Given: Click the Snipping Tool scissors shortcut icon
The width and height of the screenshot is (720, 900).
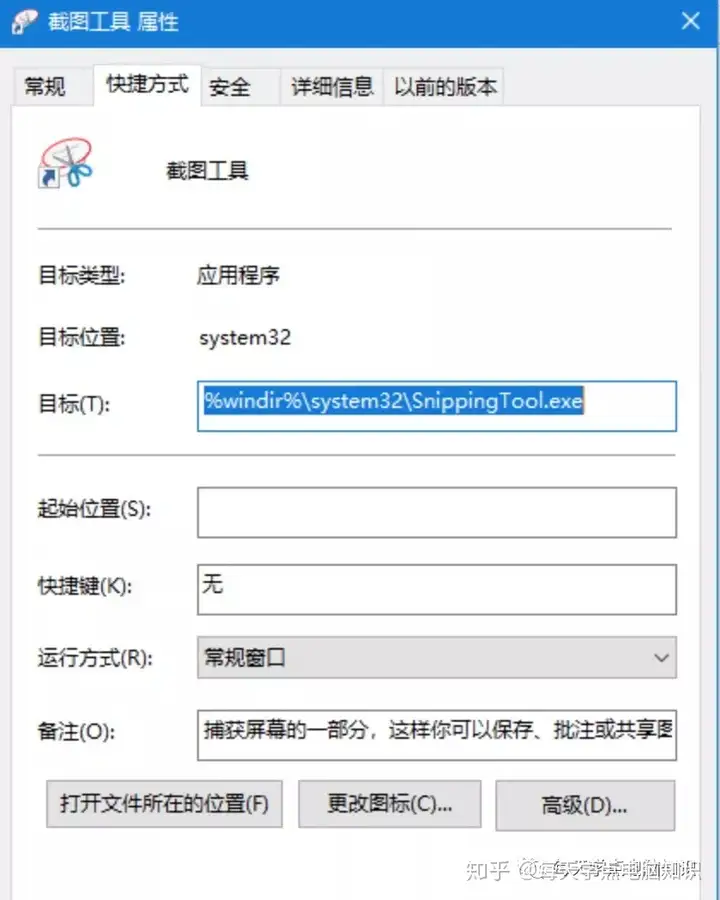Looking at the screenshot, I should [x=65, y=163].
